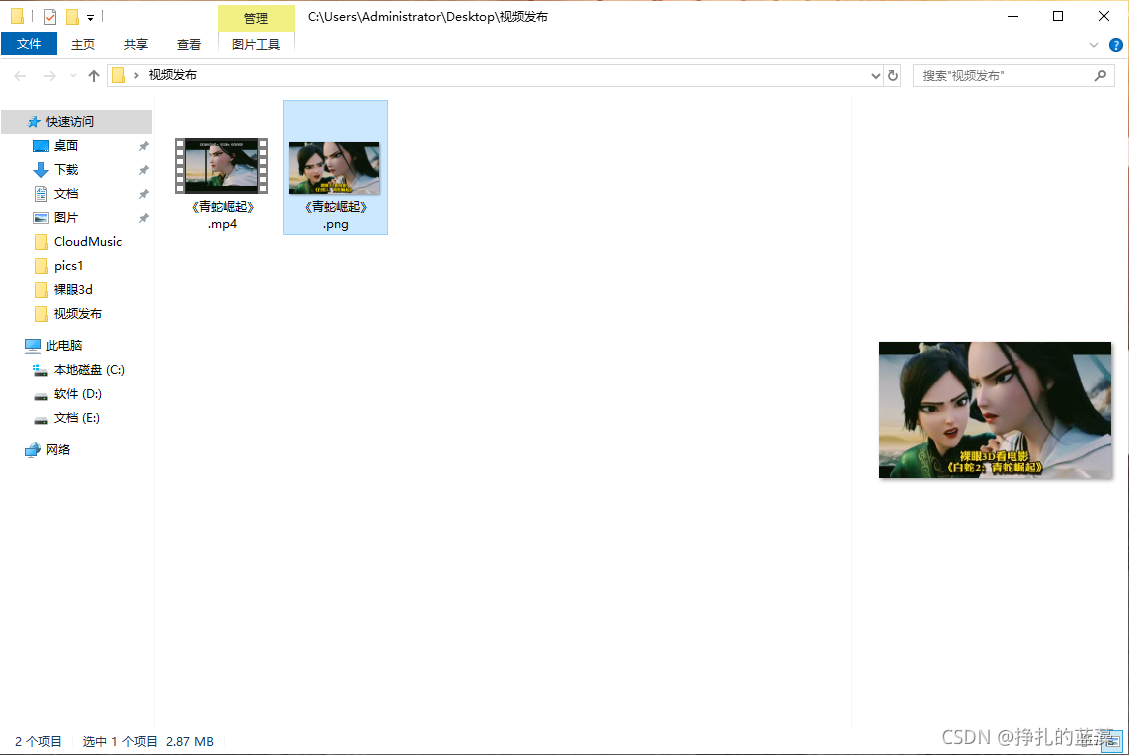The height and width of the screenshot is (755, 1129).
Task: Select 网络 in the navigation pane
Action: click(58, 450)
